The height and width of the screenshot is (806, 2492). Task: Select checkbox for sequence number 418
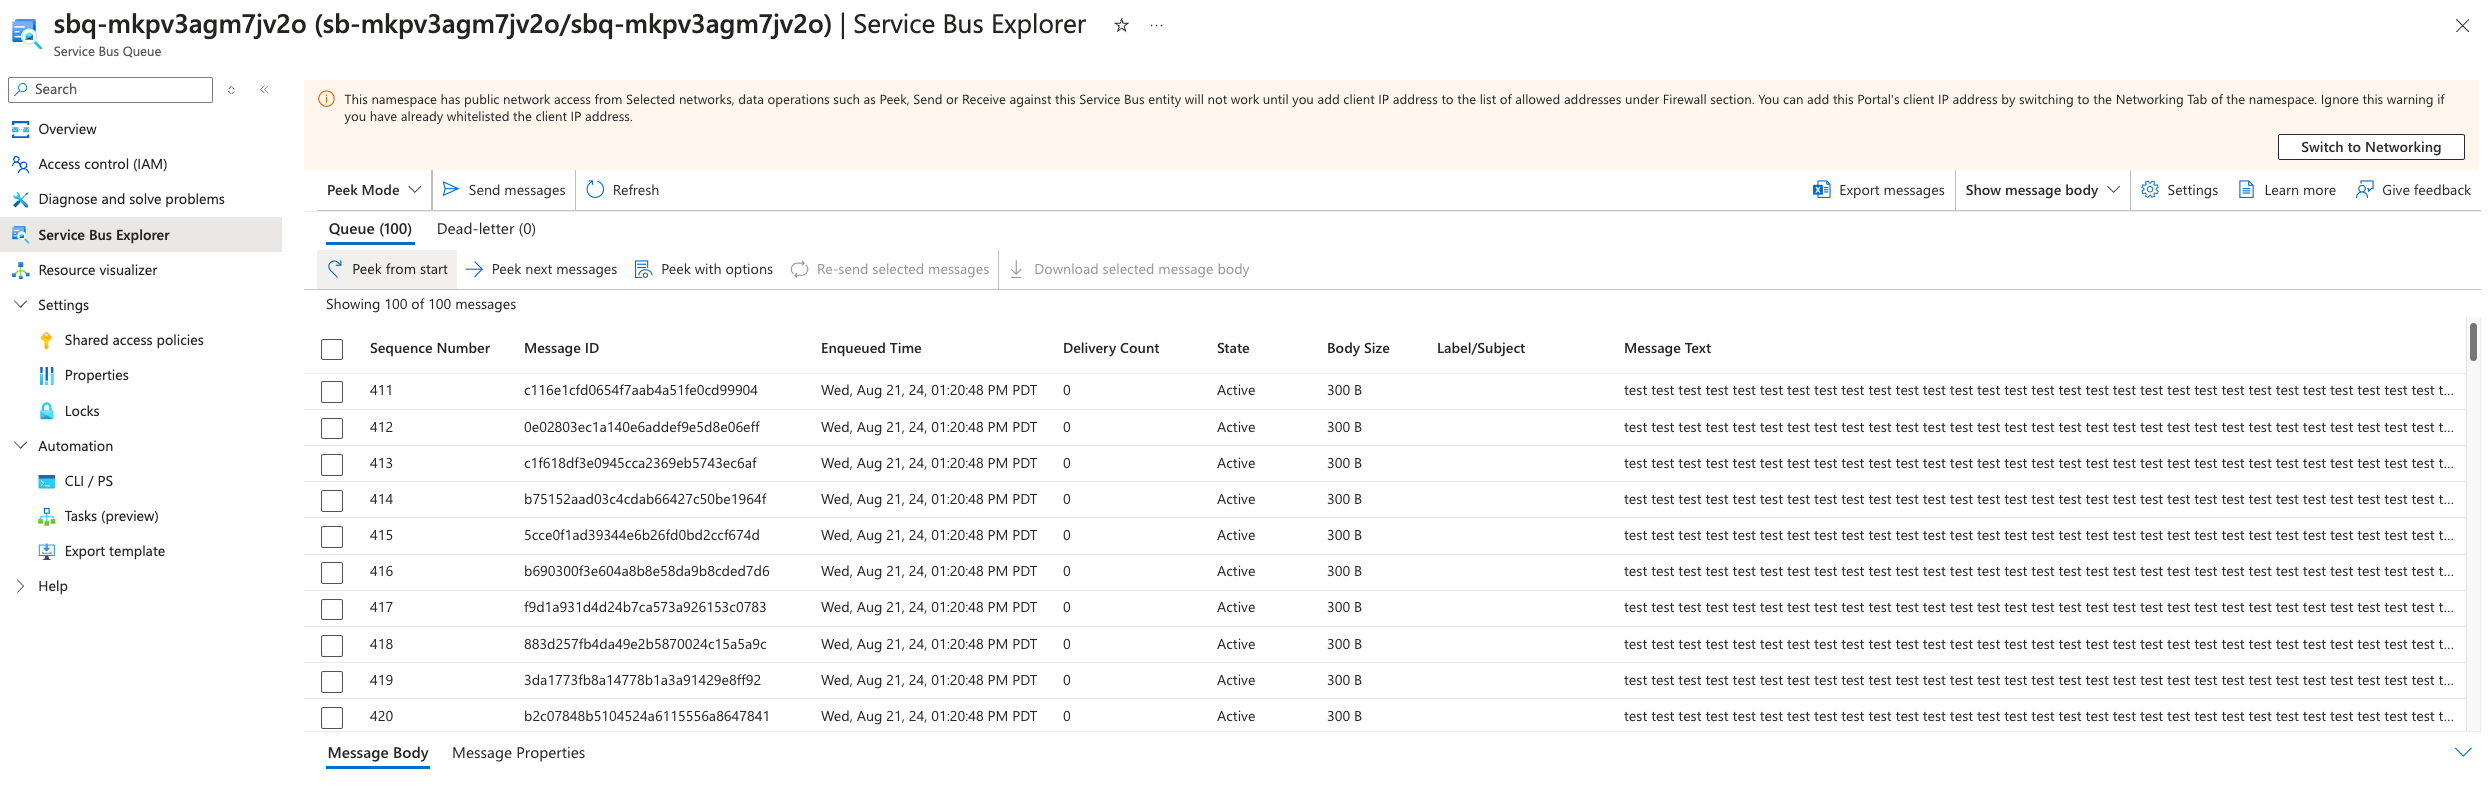[332, 645]
